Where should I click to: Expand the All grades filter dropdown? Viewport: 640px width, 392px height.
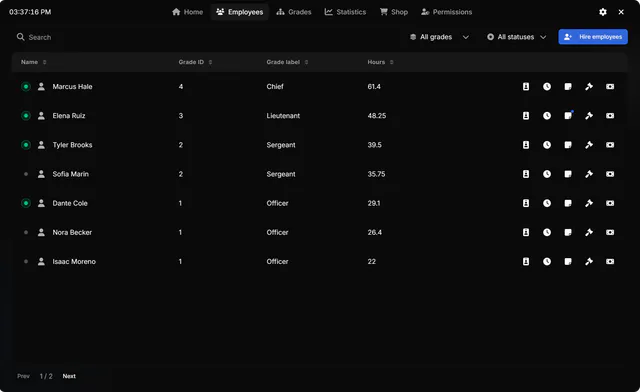coord(439,37)
